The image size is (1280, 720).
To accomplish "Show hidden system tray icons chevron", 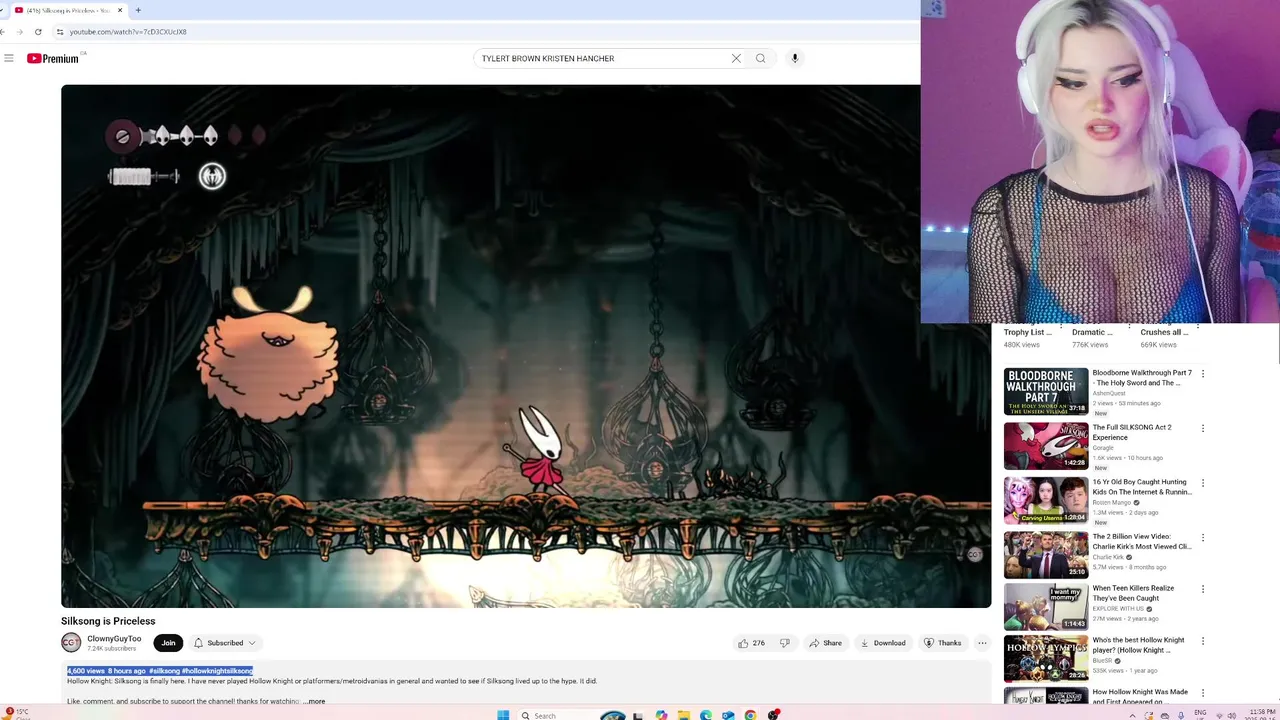I will 1133,715.
